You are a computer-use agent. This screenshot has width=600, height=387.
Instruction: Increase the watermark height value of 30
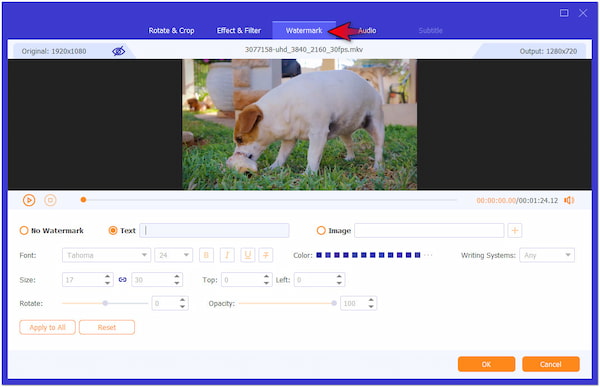(x=177, y=276)
